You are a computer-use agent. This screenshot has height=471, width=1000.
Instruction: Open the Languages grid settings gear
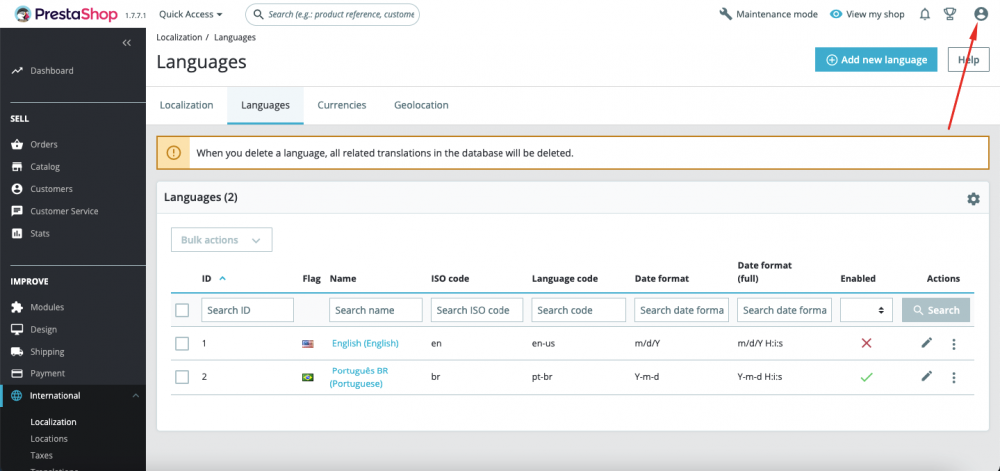pyautogui.click(x=973, y=199)
